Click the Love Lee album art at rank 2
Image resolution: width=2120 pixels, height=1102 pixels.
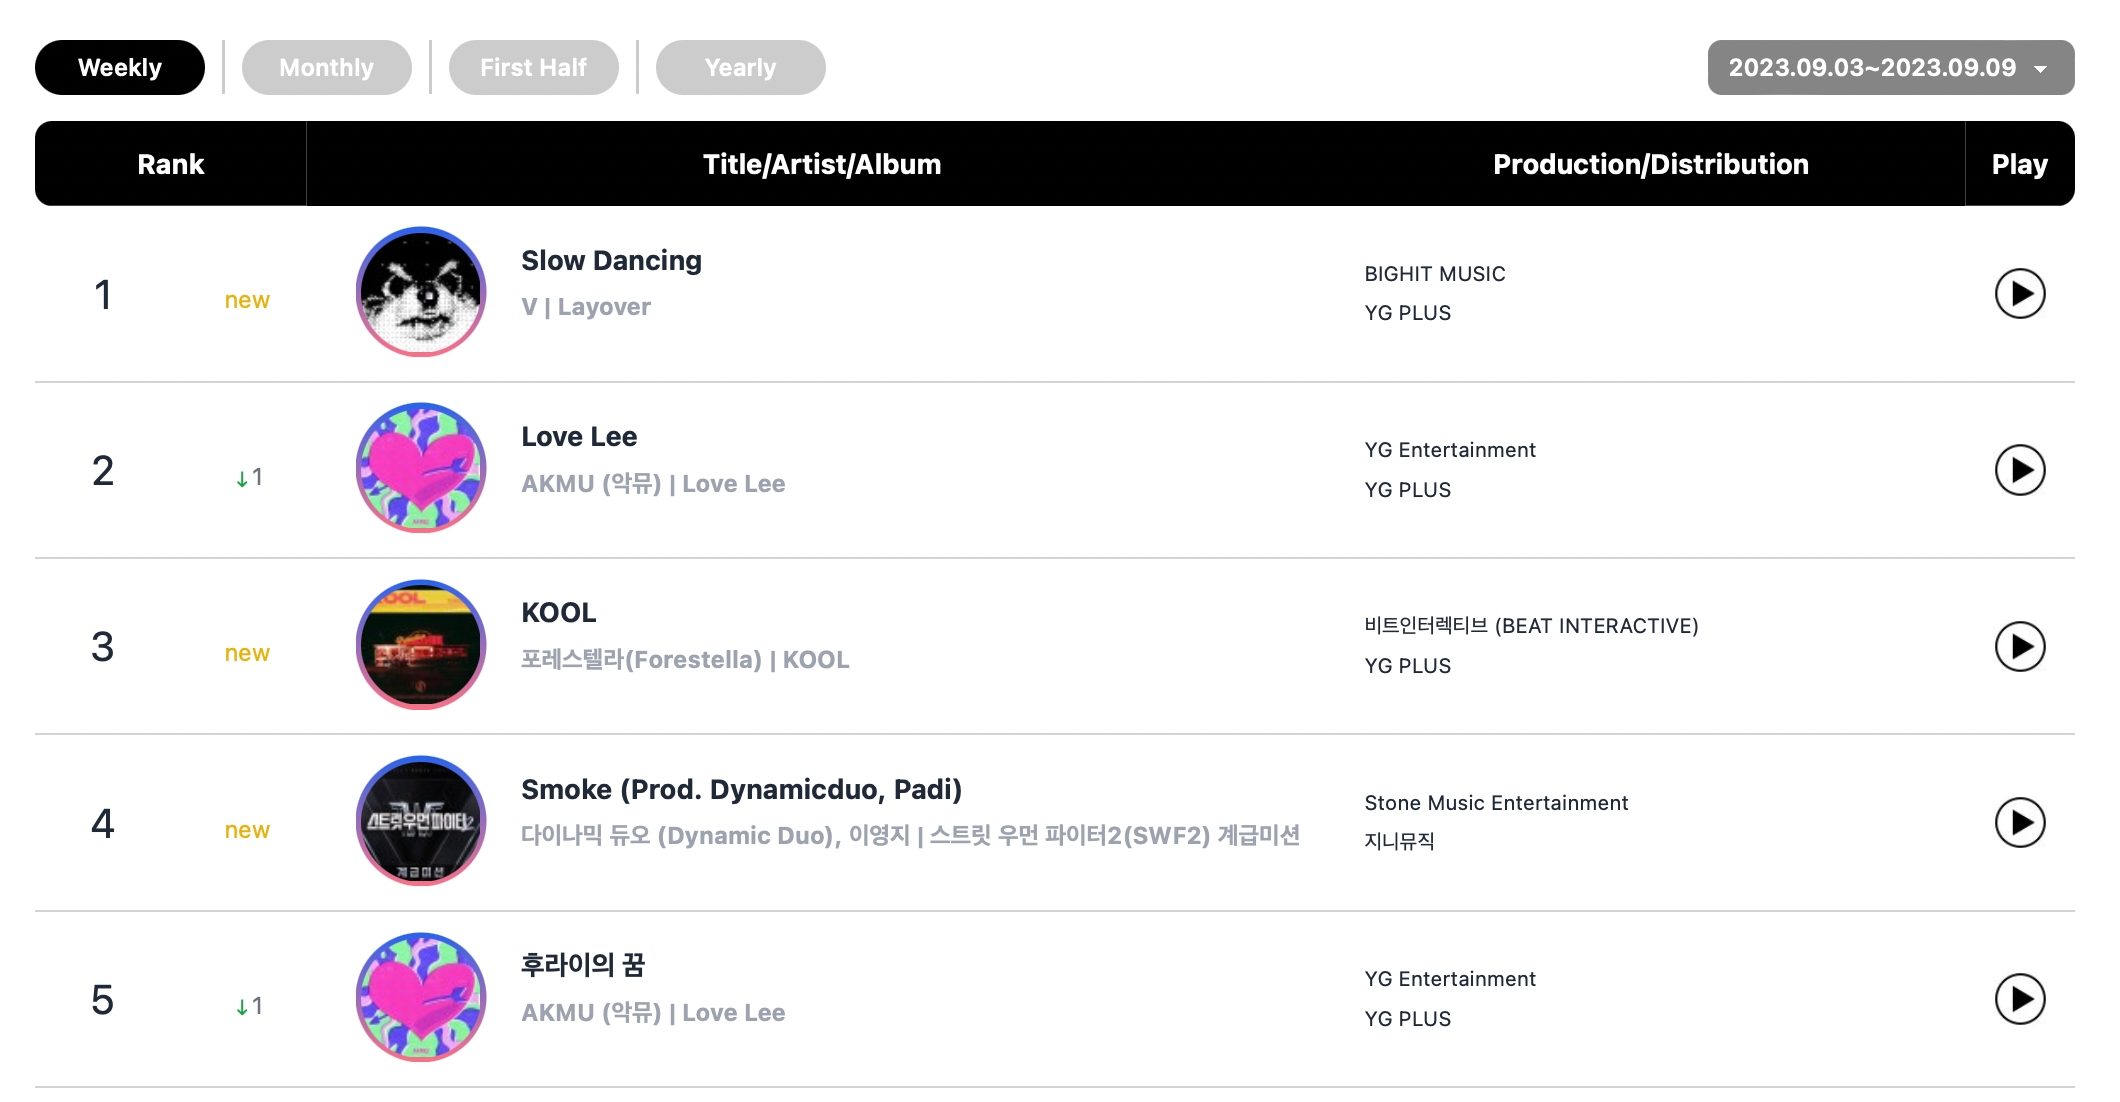(x=421, y=468)
